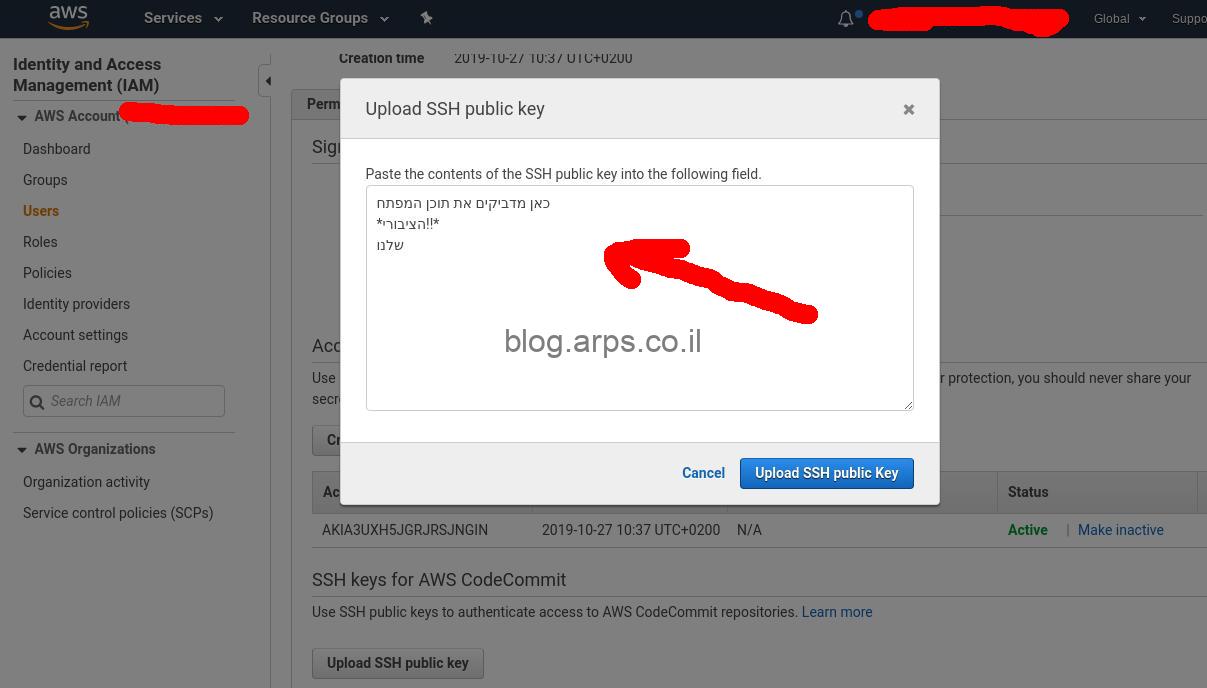Make access key AKIA3UXH5JGRJRSJNGIN inactive
The width and height of the screenshot is (1207, 688).
pos(1120,530)
